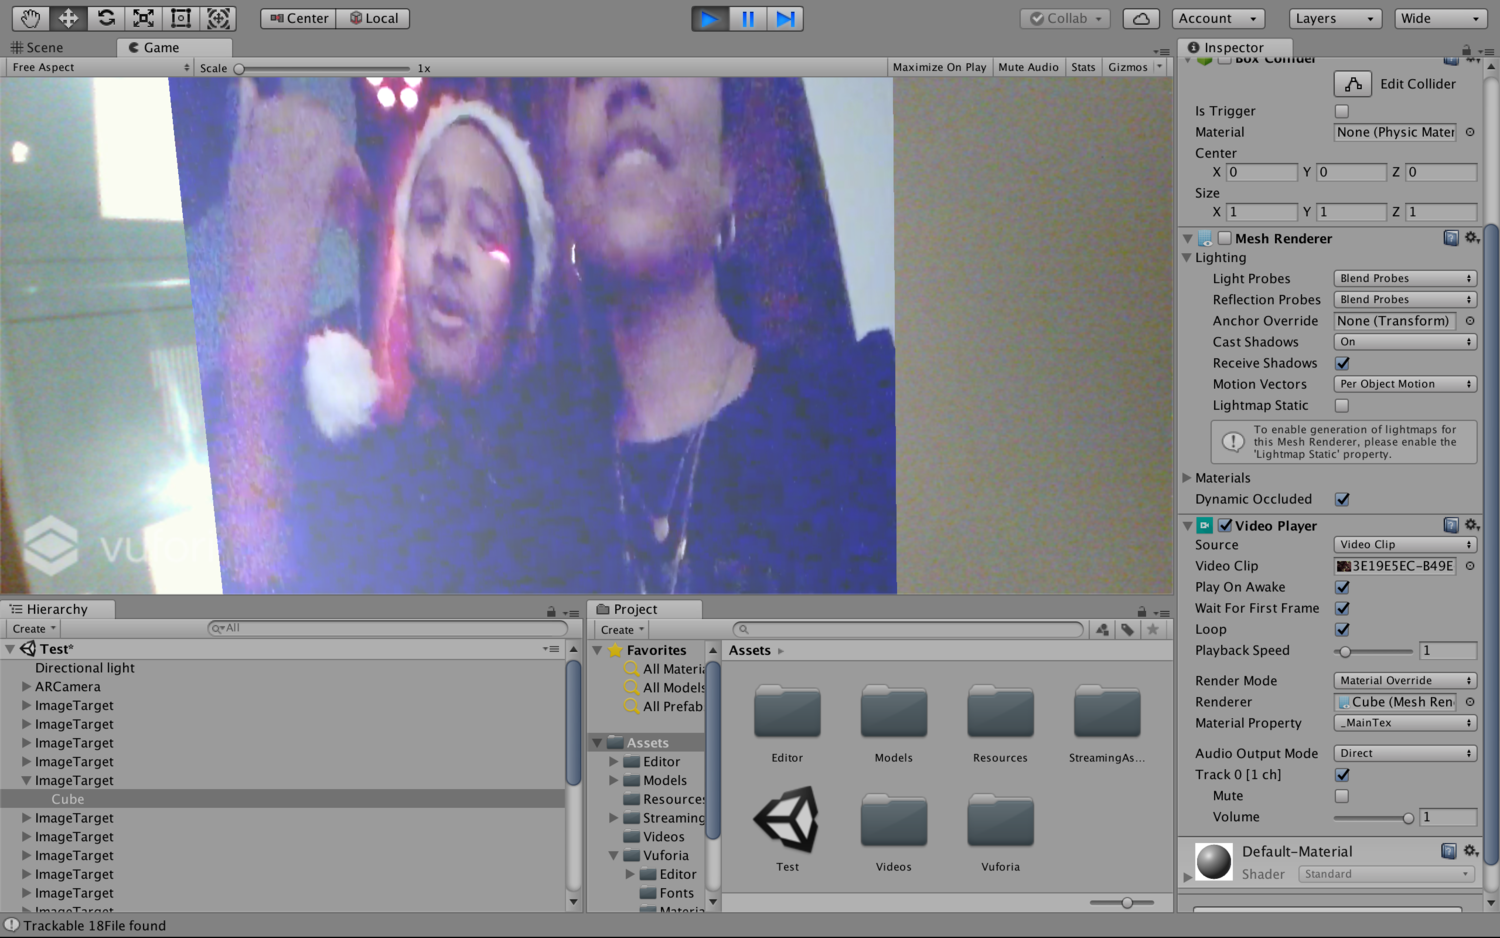The image size is (1500, 938).
Task: Click the Edit Collider icon button
Action: [x=1353, y=84]
